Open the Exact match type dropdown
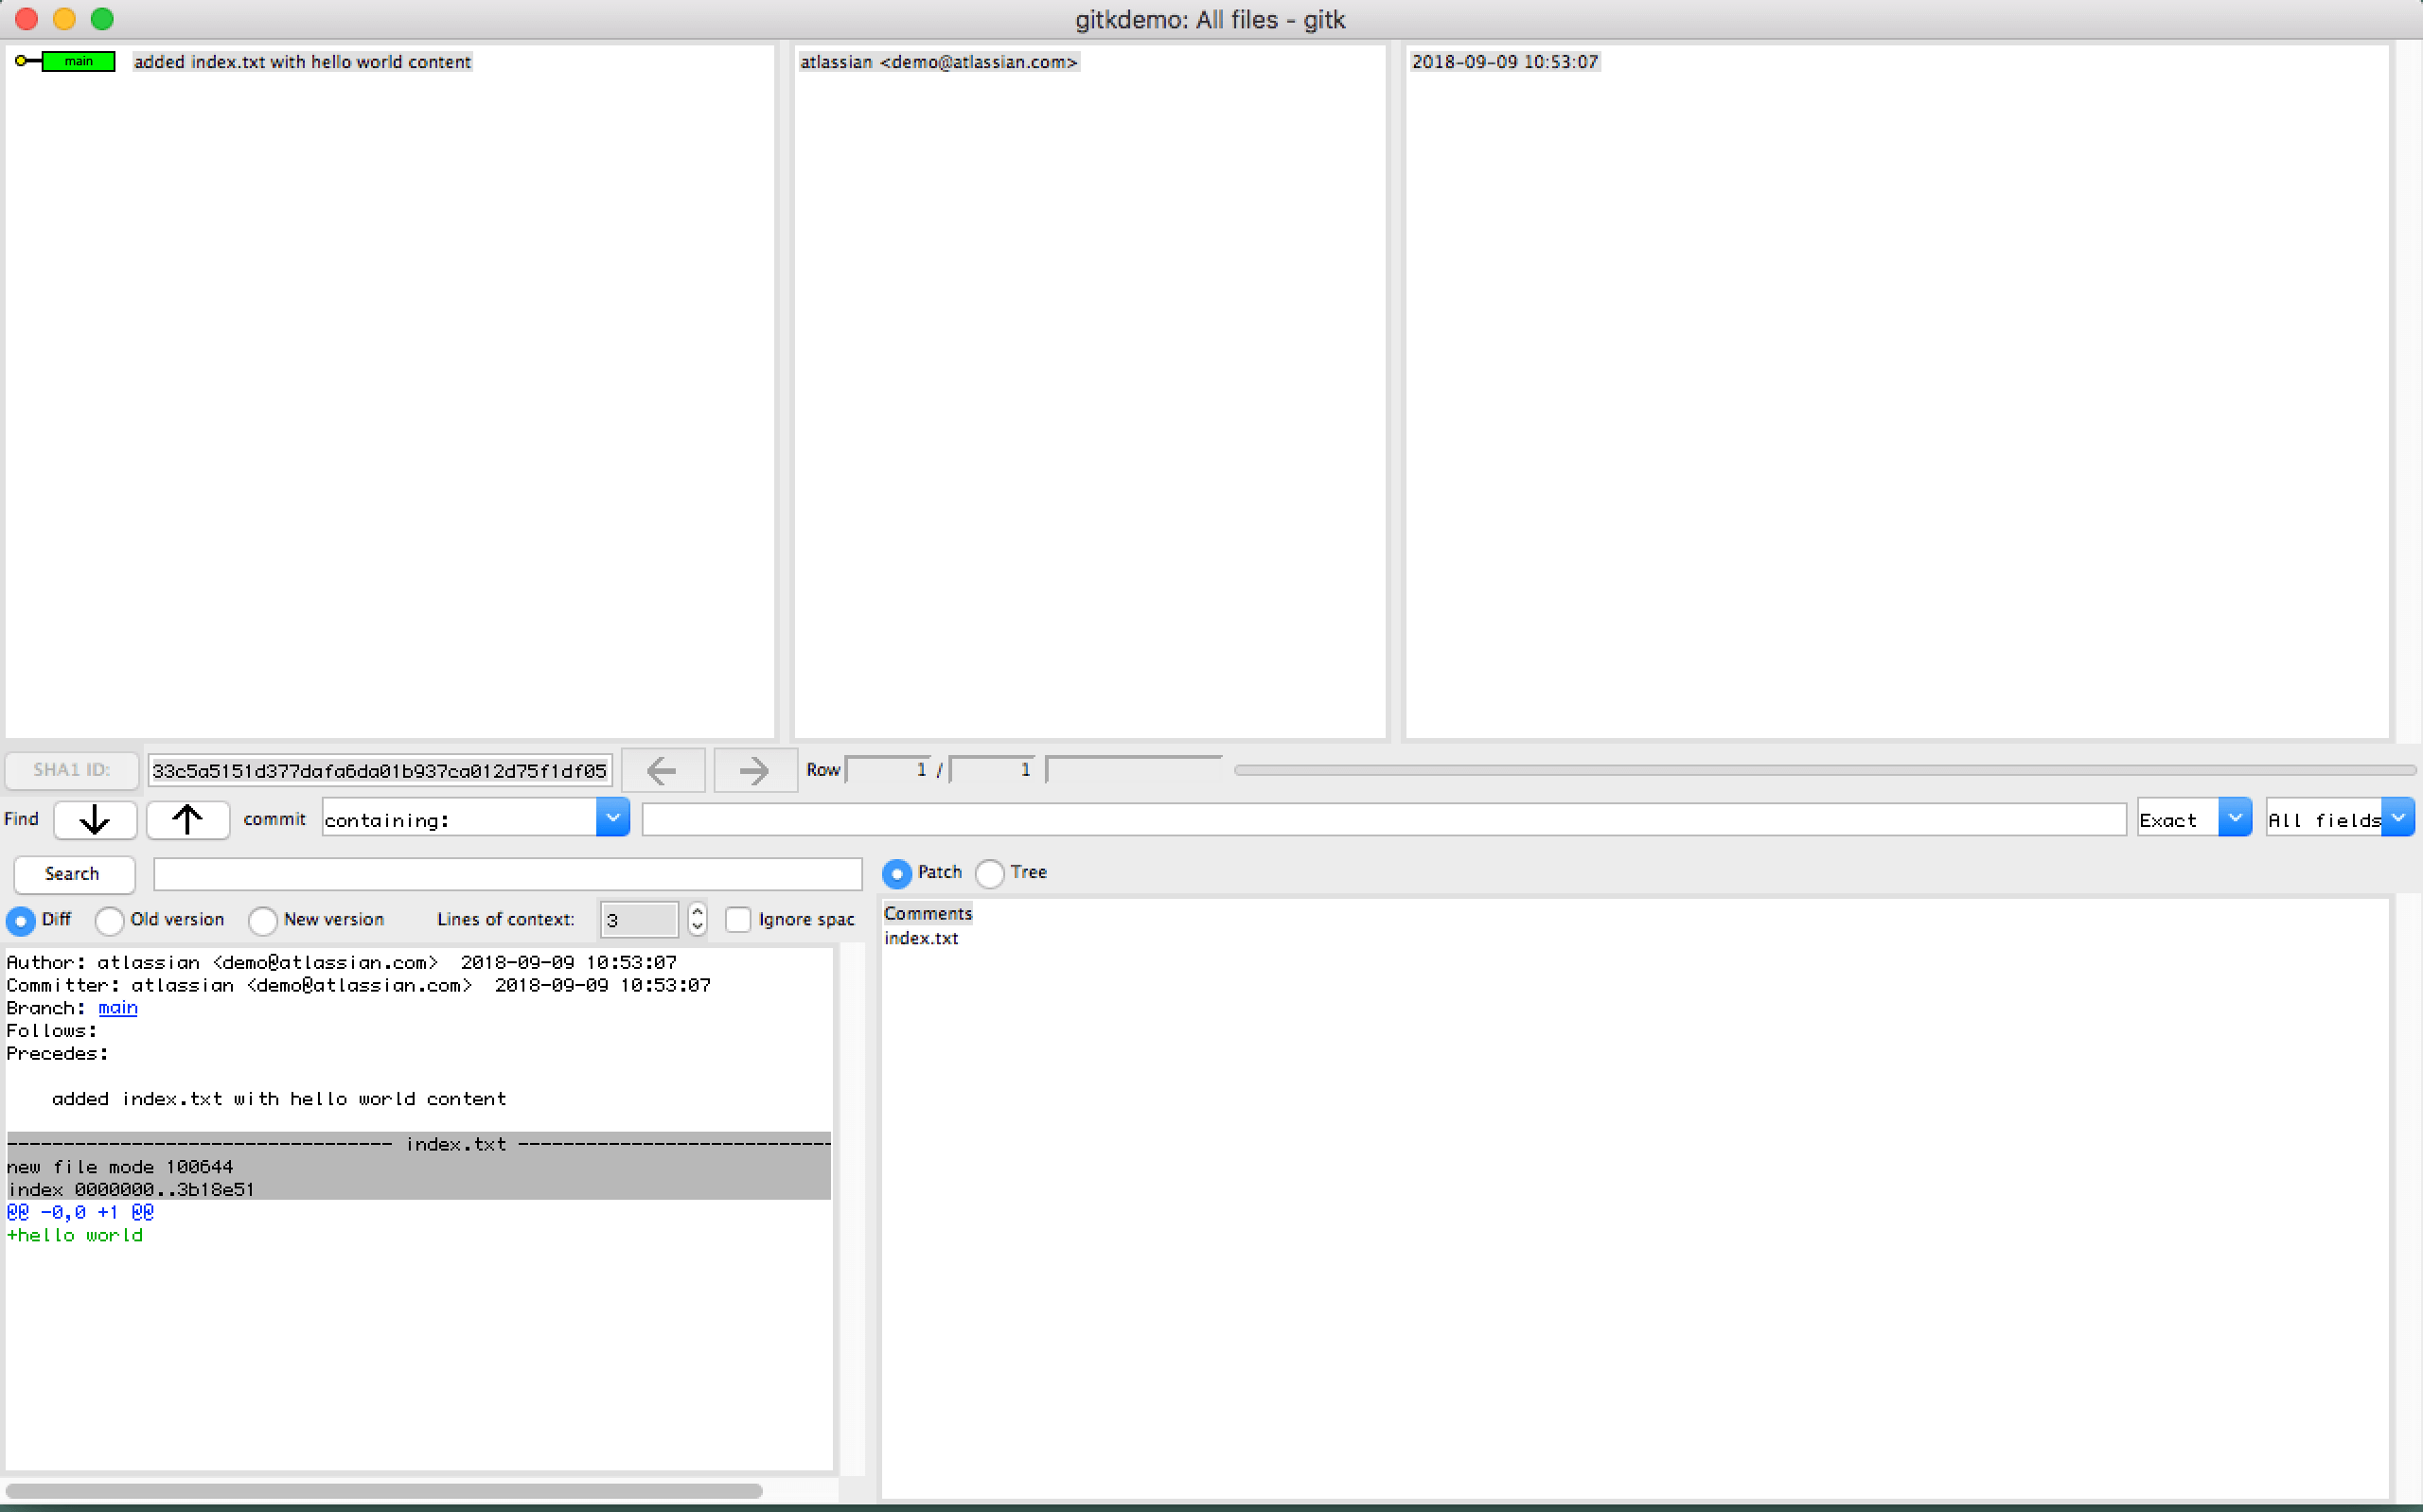The image size is (2423, 1512). [2234, 818]
